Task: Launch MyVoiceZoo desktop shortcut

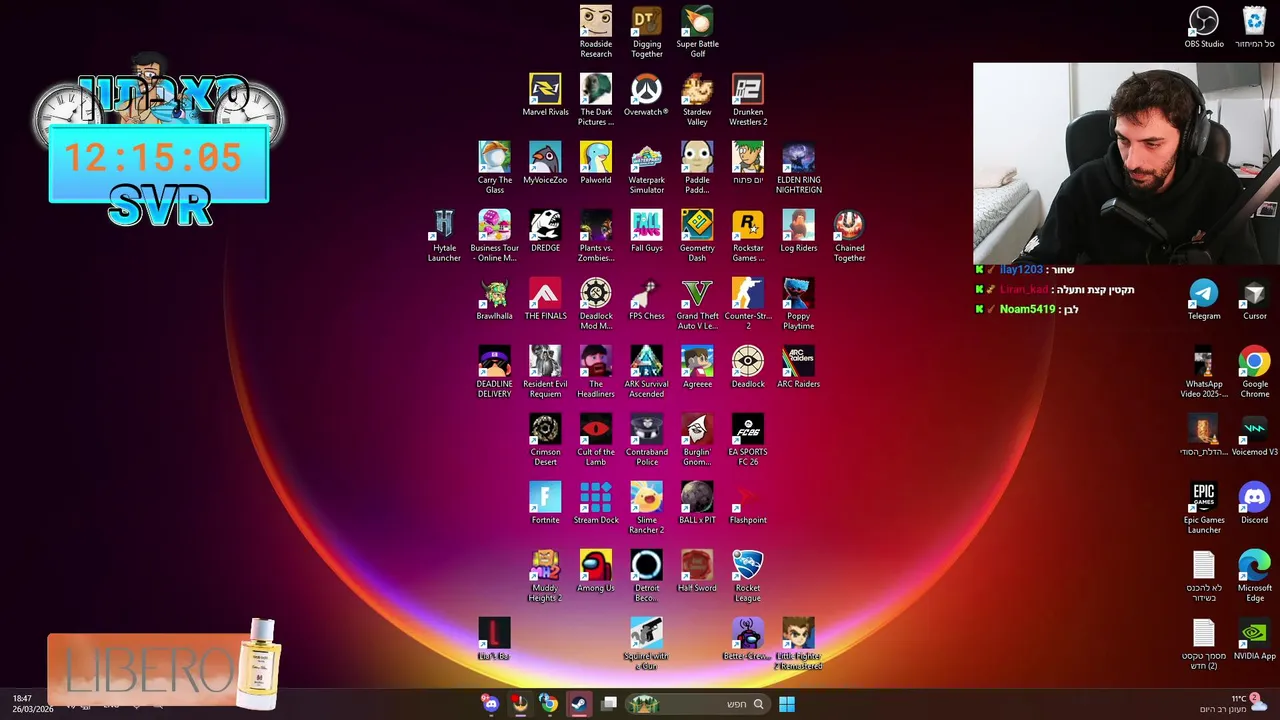Action: (x=545, y=163)
